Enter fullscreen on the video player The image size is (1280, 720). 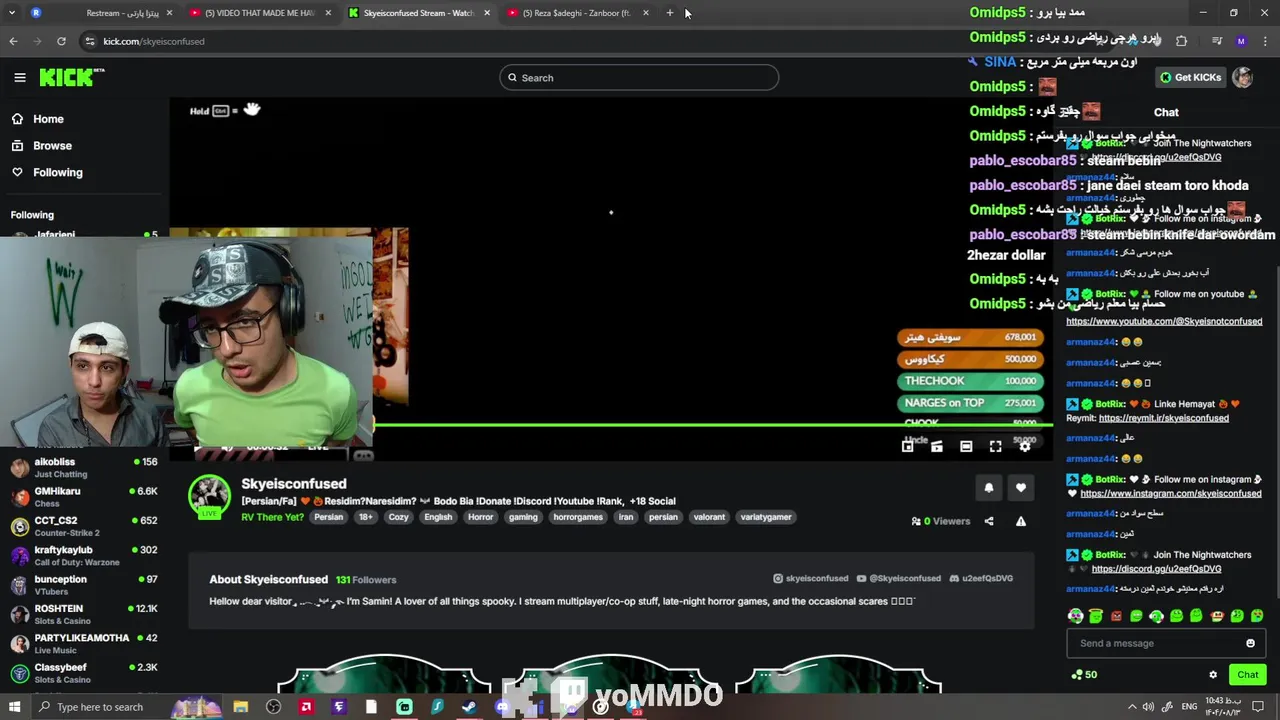coord(995,446)
